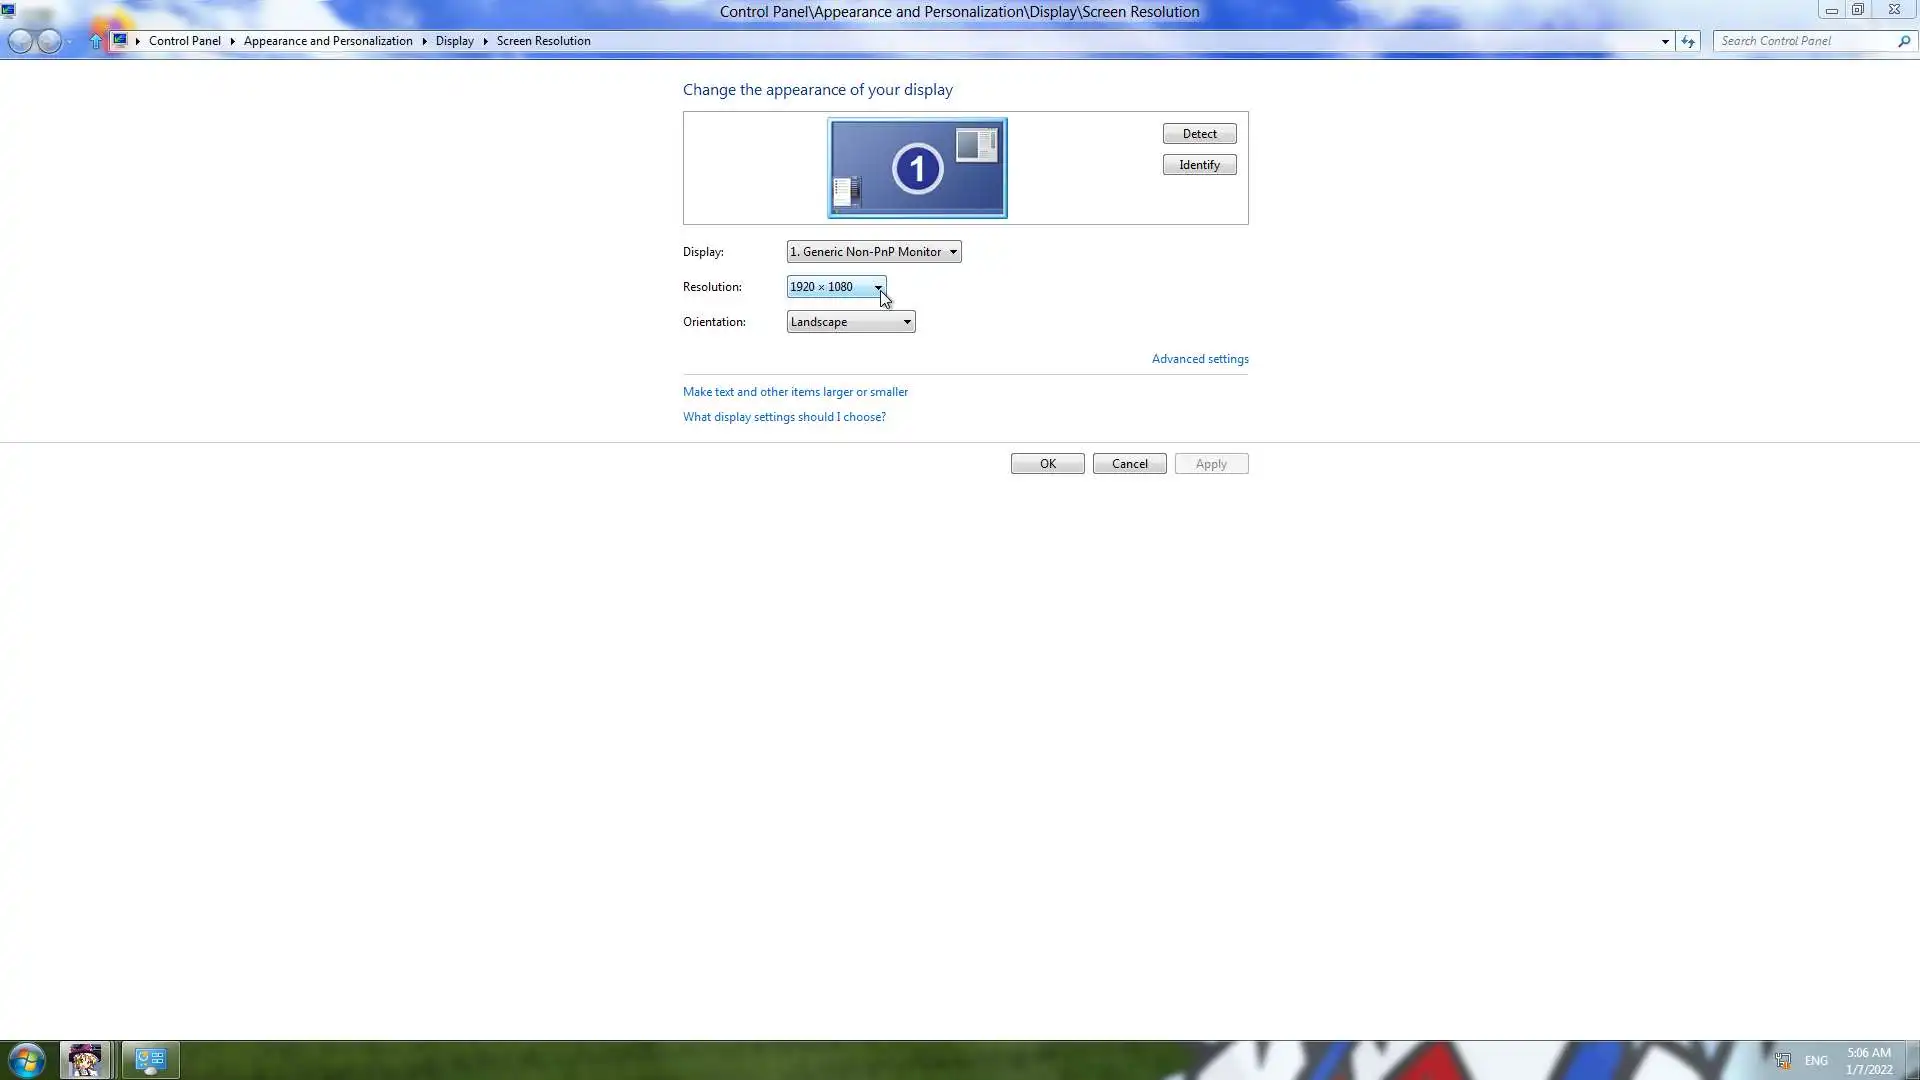Open the Resolution dropdown
This screenshot has width=1920, height=1080.
coord(836,287)
